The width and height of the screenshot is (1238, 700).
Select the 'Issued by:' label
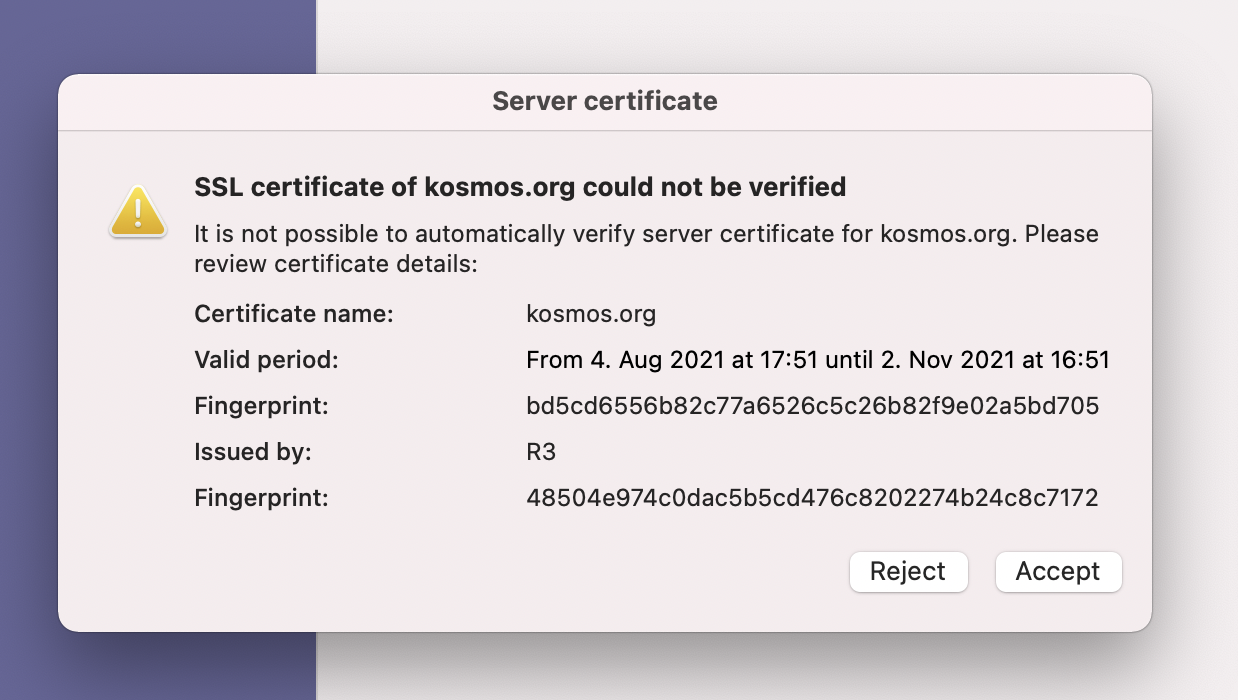[253, 452]
